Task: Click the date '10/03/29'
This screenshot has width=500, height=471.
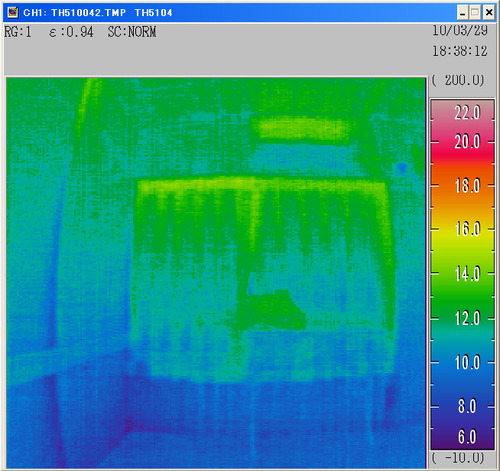Action: click(x=460, y=31)
